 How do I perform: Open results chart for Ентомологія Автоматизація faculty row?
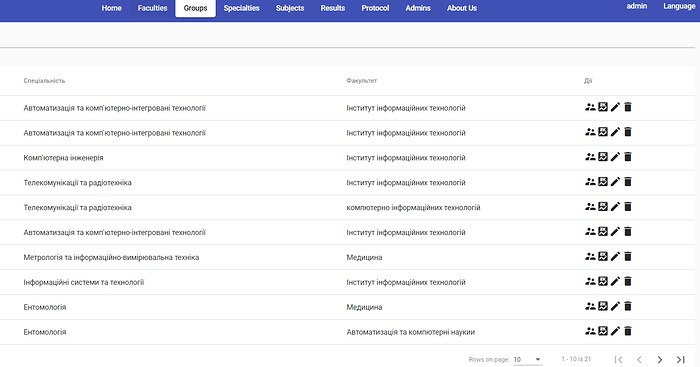[603, 332]
